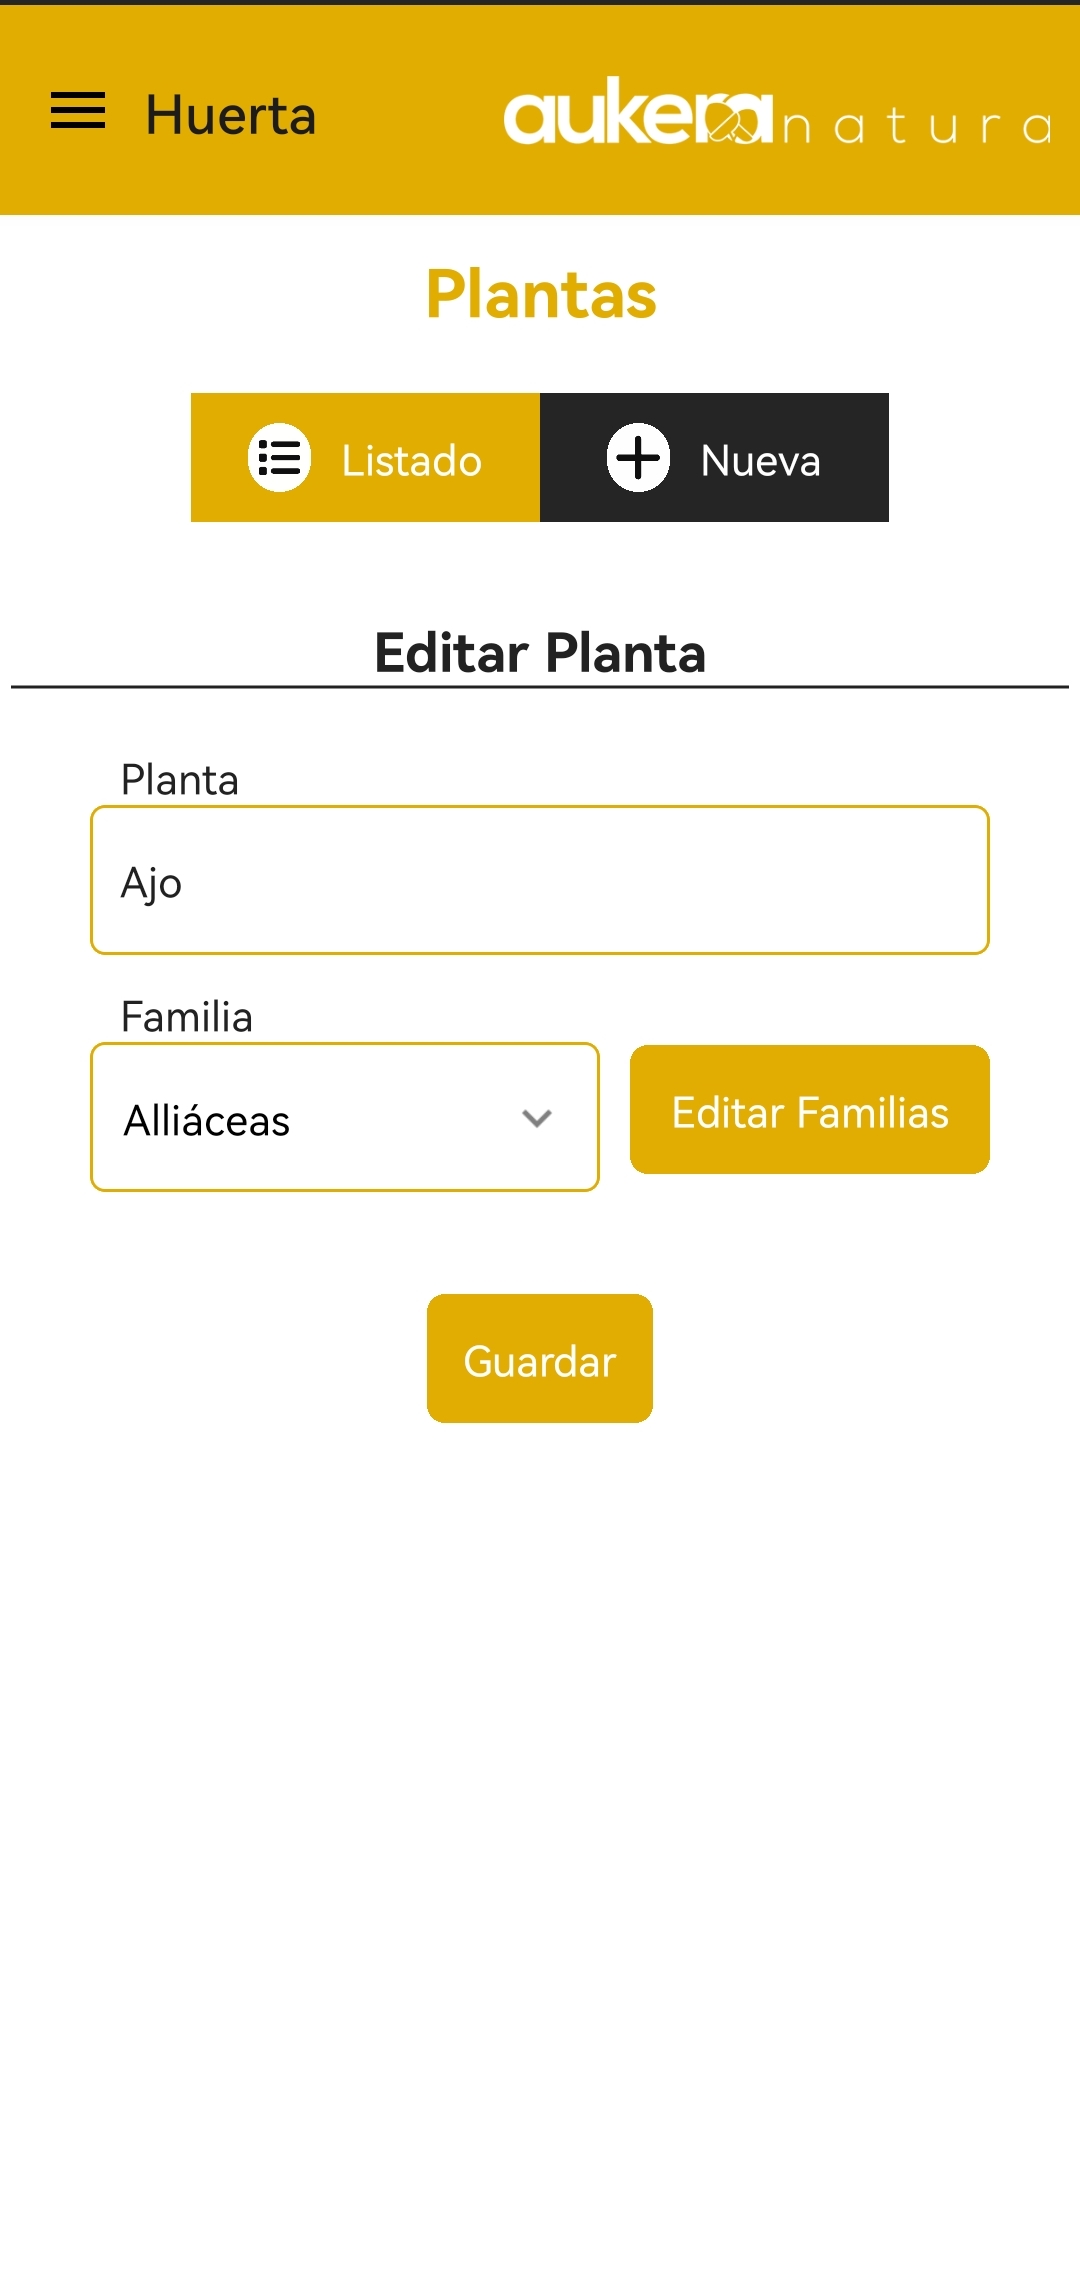Click the 'Ajo' text in the field
The width and height of the screenshot is (1080, 2270).
(x=151, y=883)
